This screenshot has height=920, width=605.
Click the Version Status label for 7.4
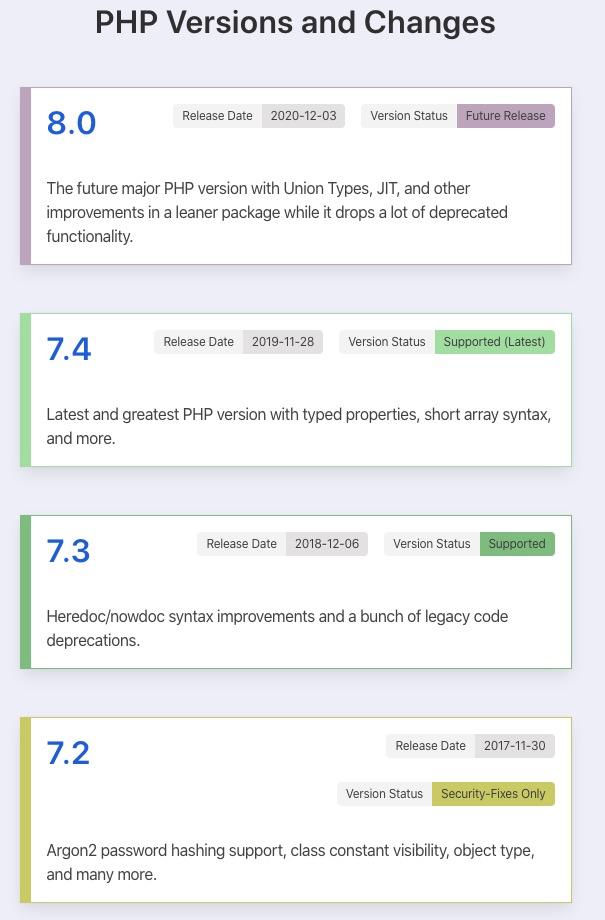pyautogui.click(x=387, y=342)
